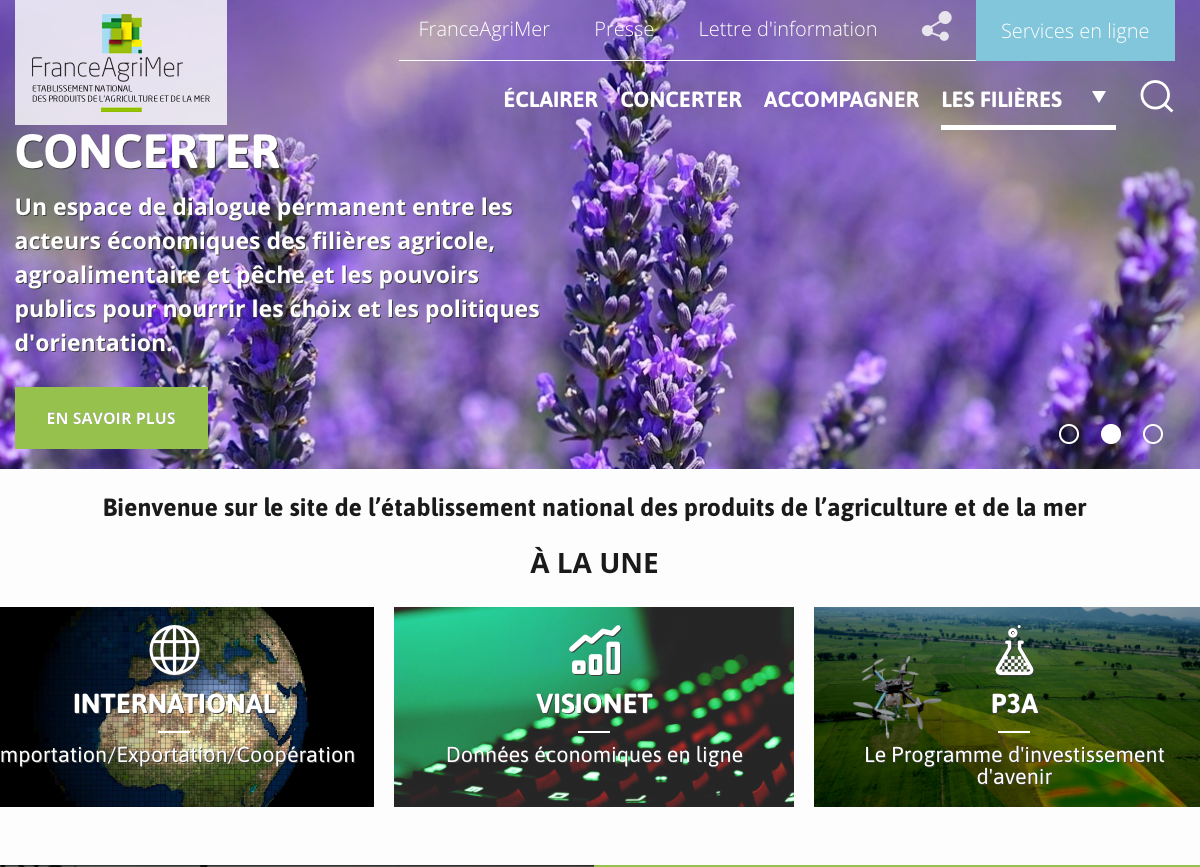
Task: Select the active middle carousel dot
Action: [x=1111, y=434]
